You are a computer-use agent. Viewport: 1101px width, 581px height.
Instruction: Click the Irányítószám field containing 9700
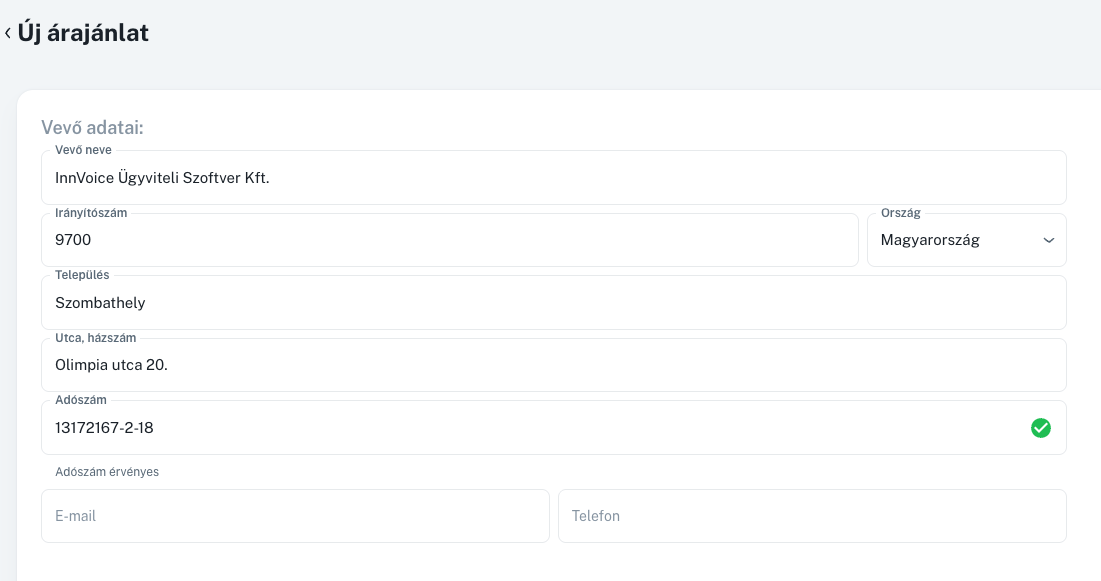[x=449, y=240]
